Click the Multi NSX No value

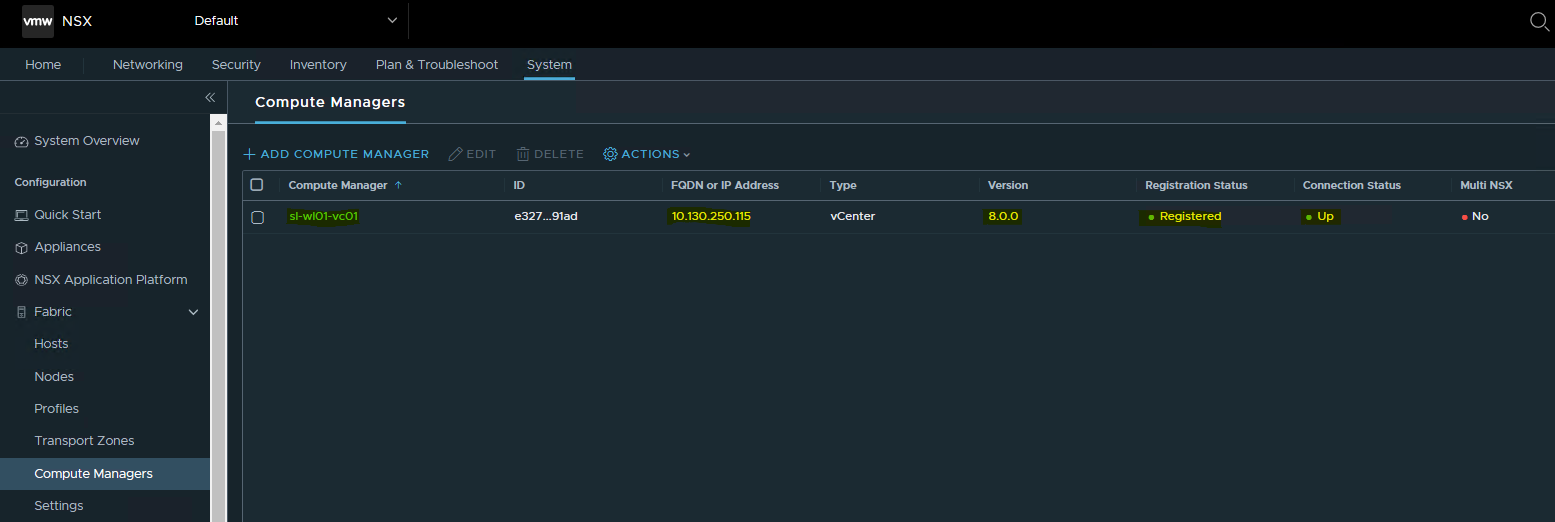click(x=1475, y=216)
